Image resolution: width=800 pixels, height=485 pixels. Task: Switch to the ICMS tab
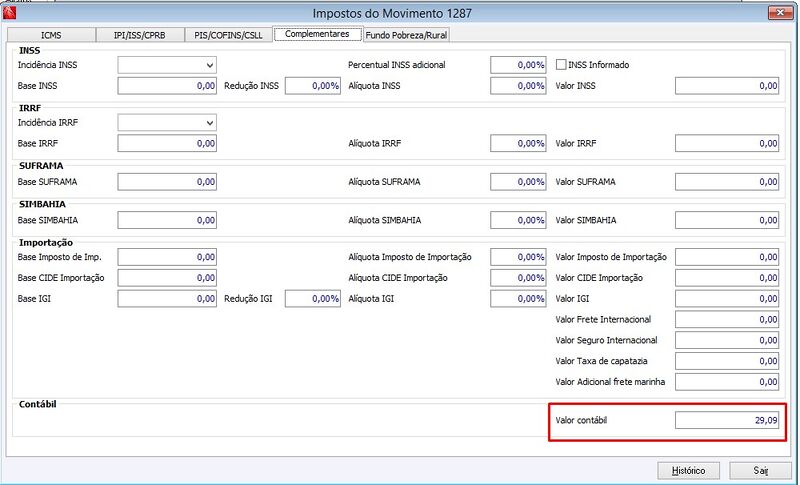51,35
